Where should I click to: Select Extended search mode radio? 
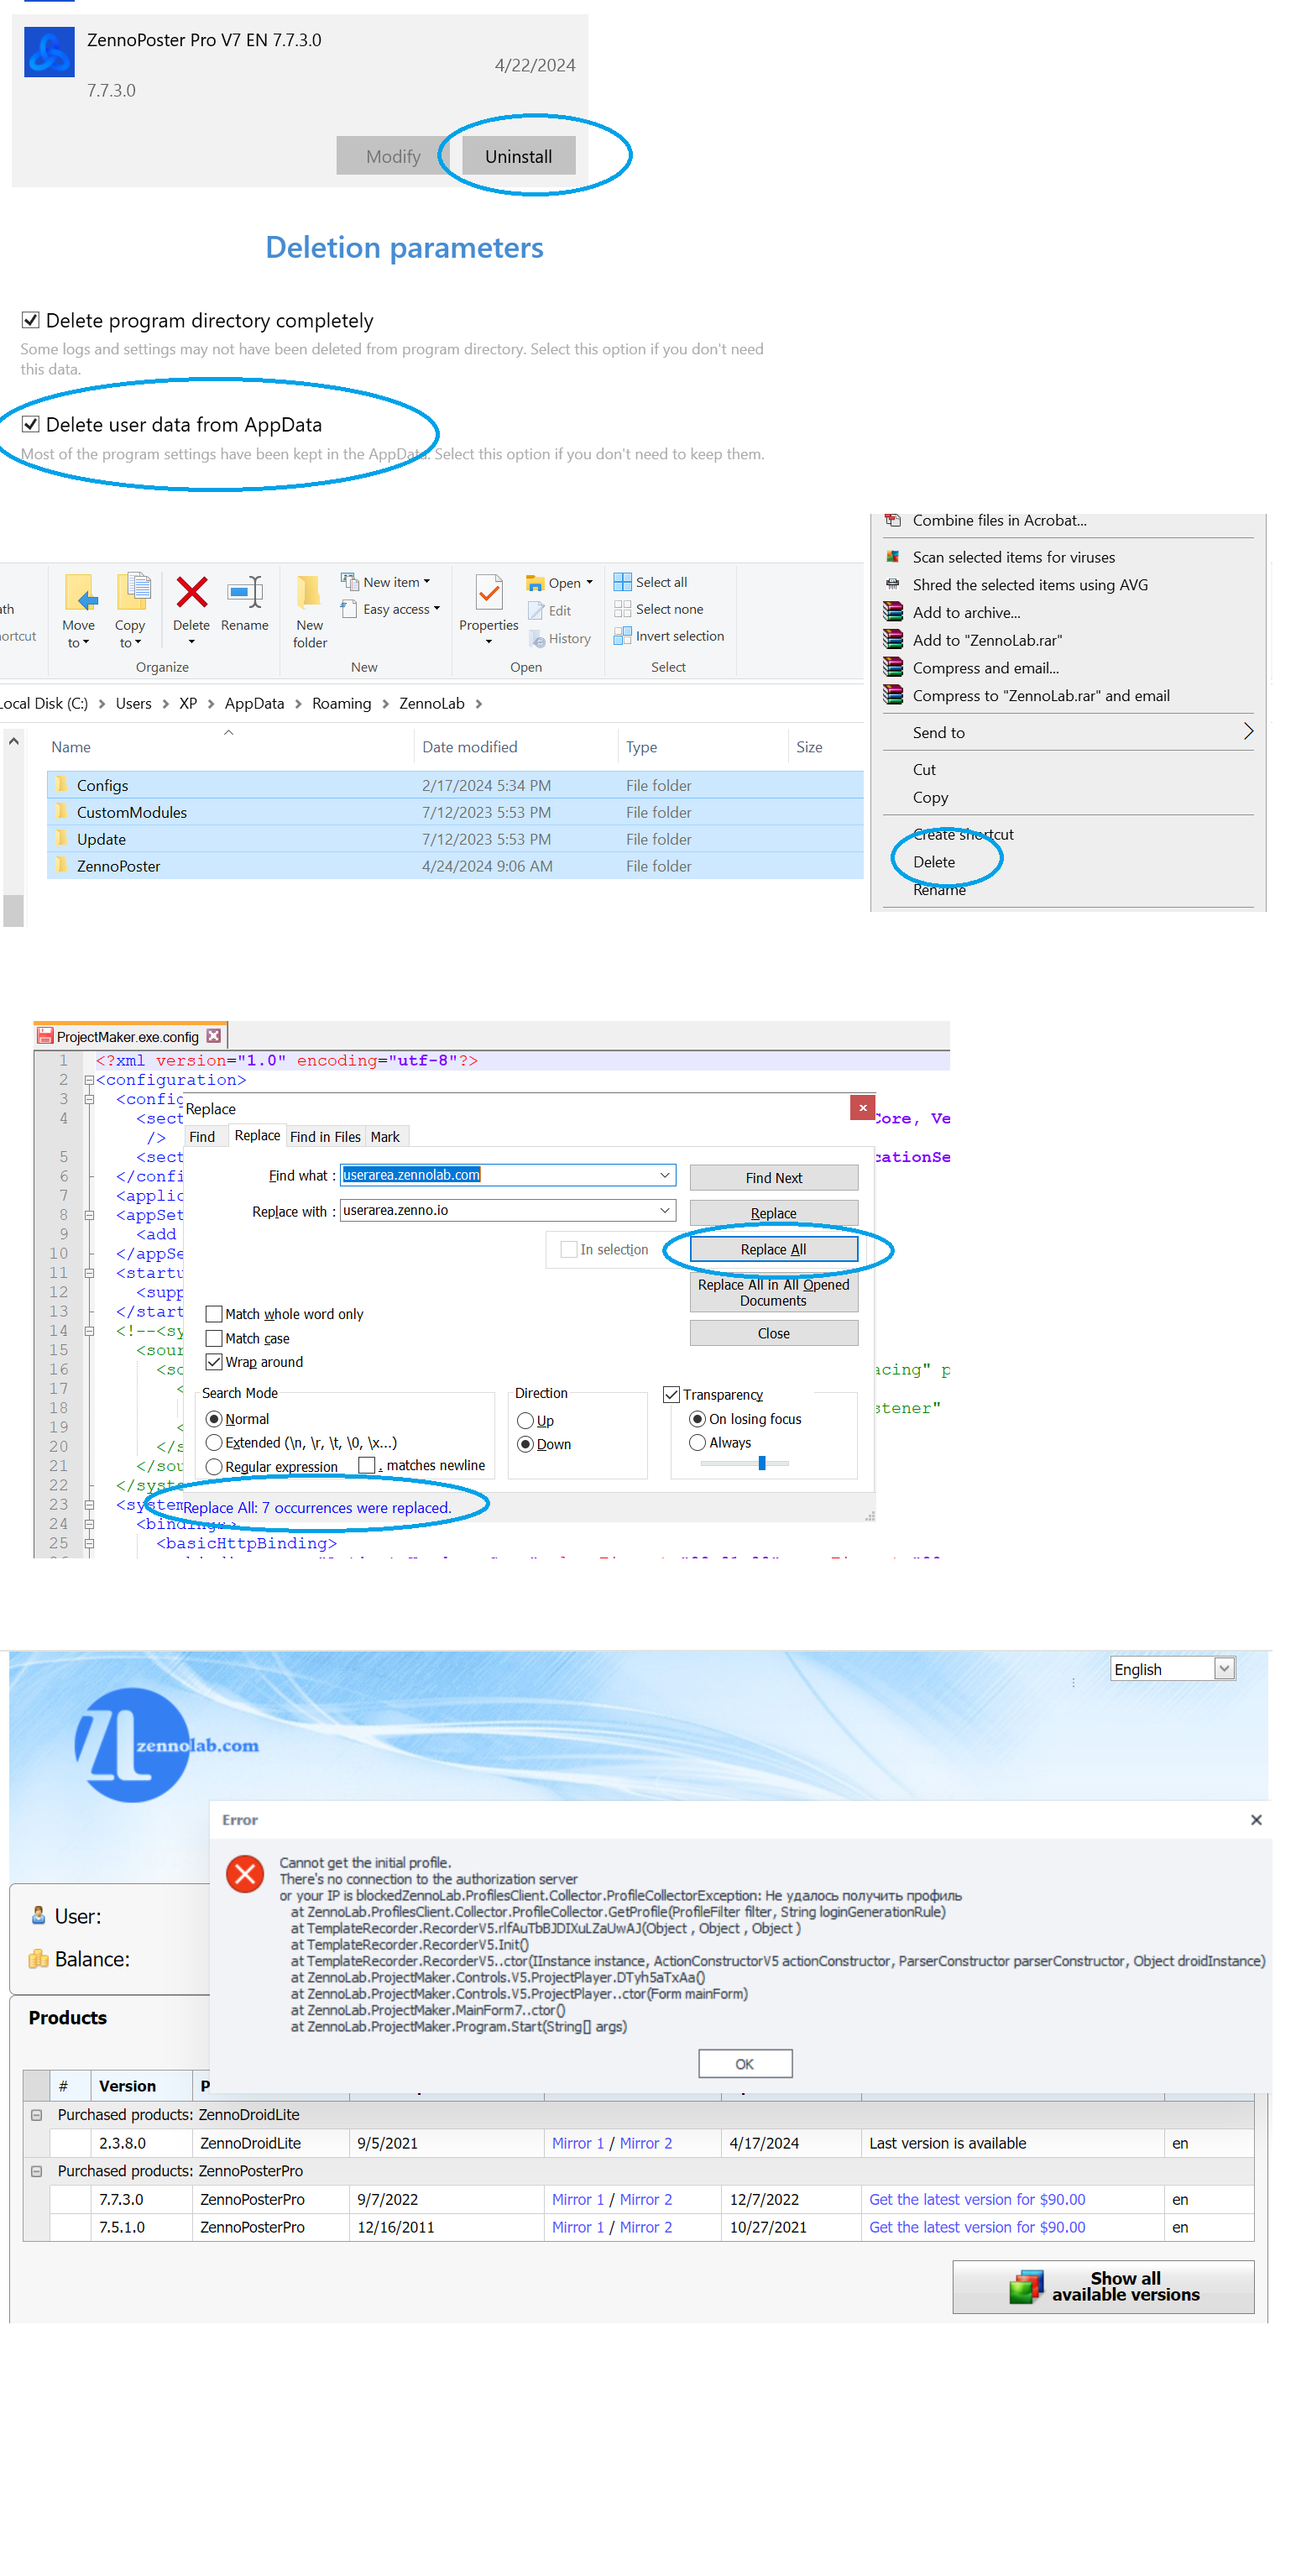(213, 1442)
